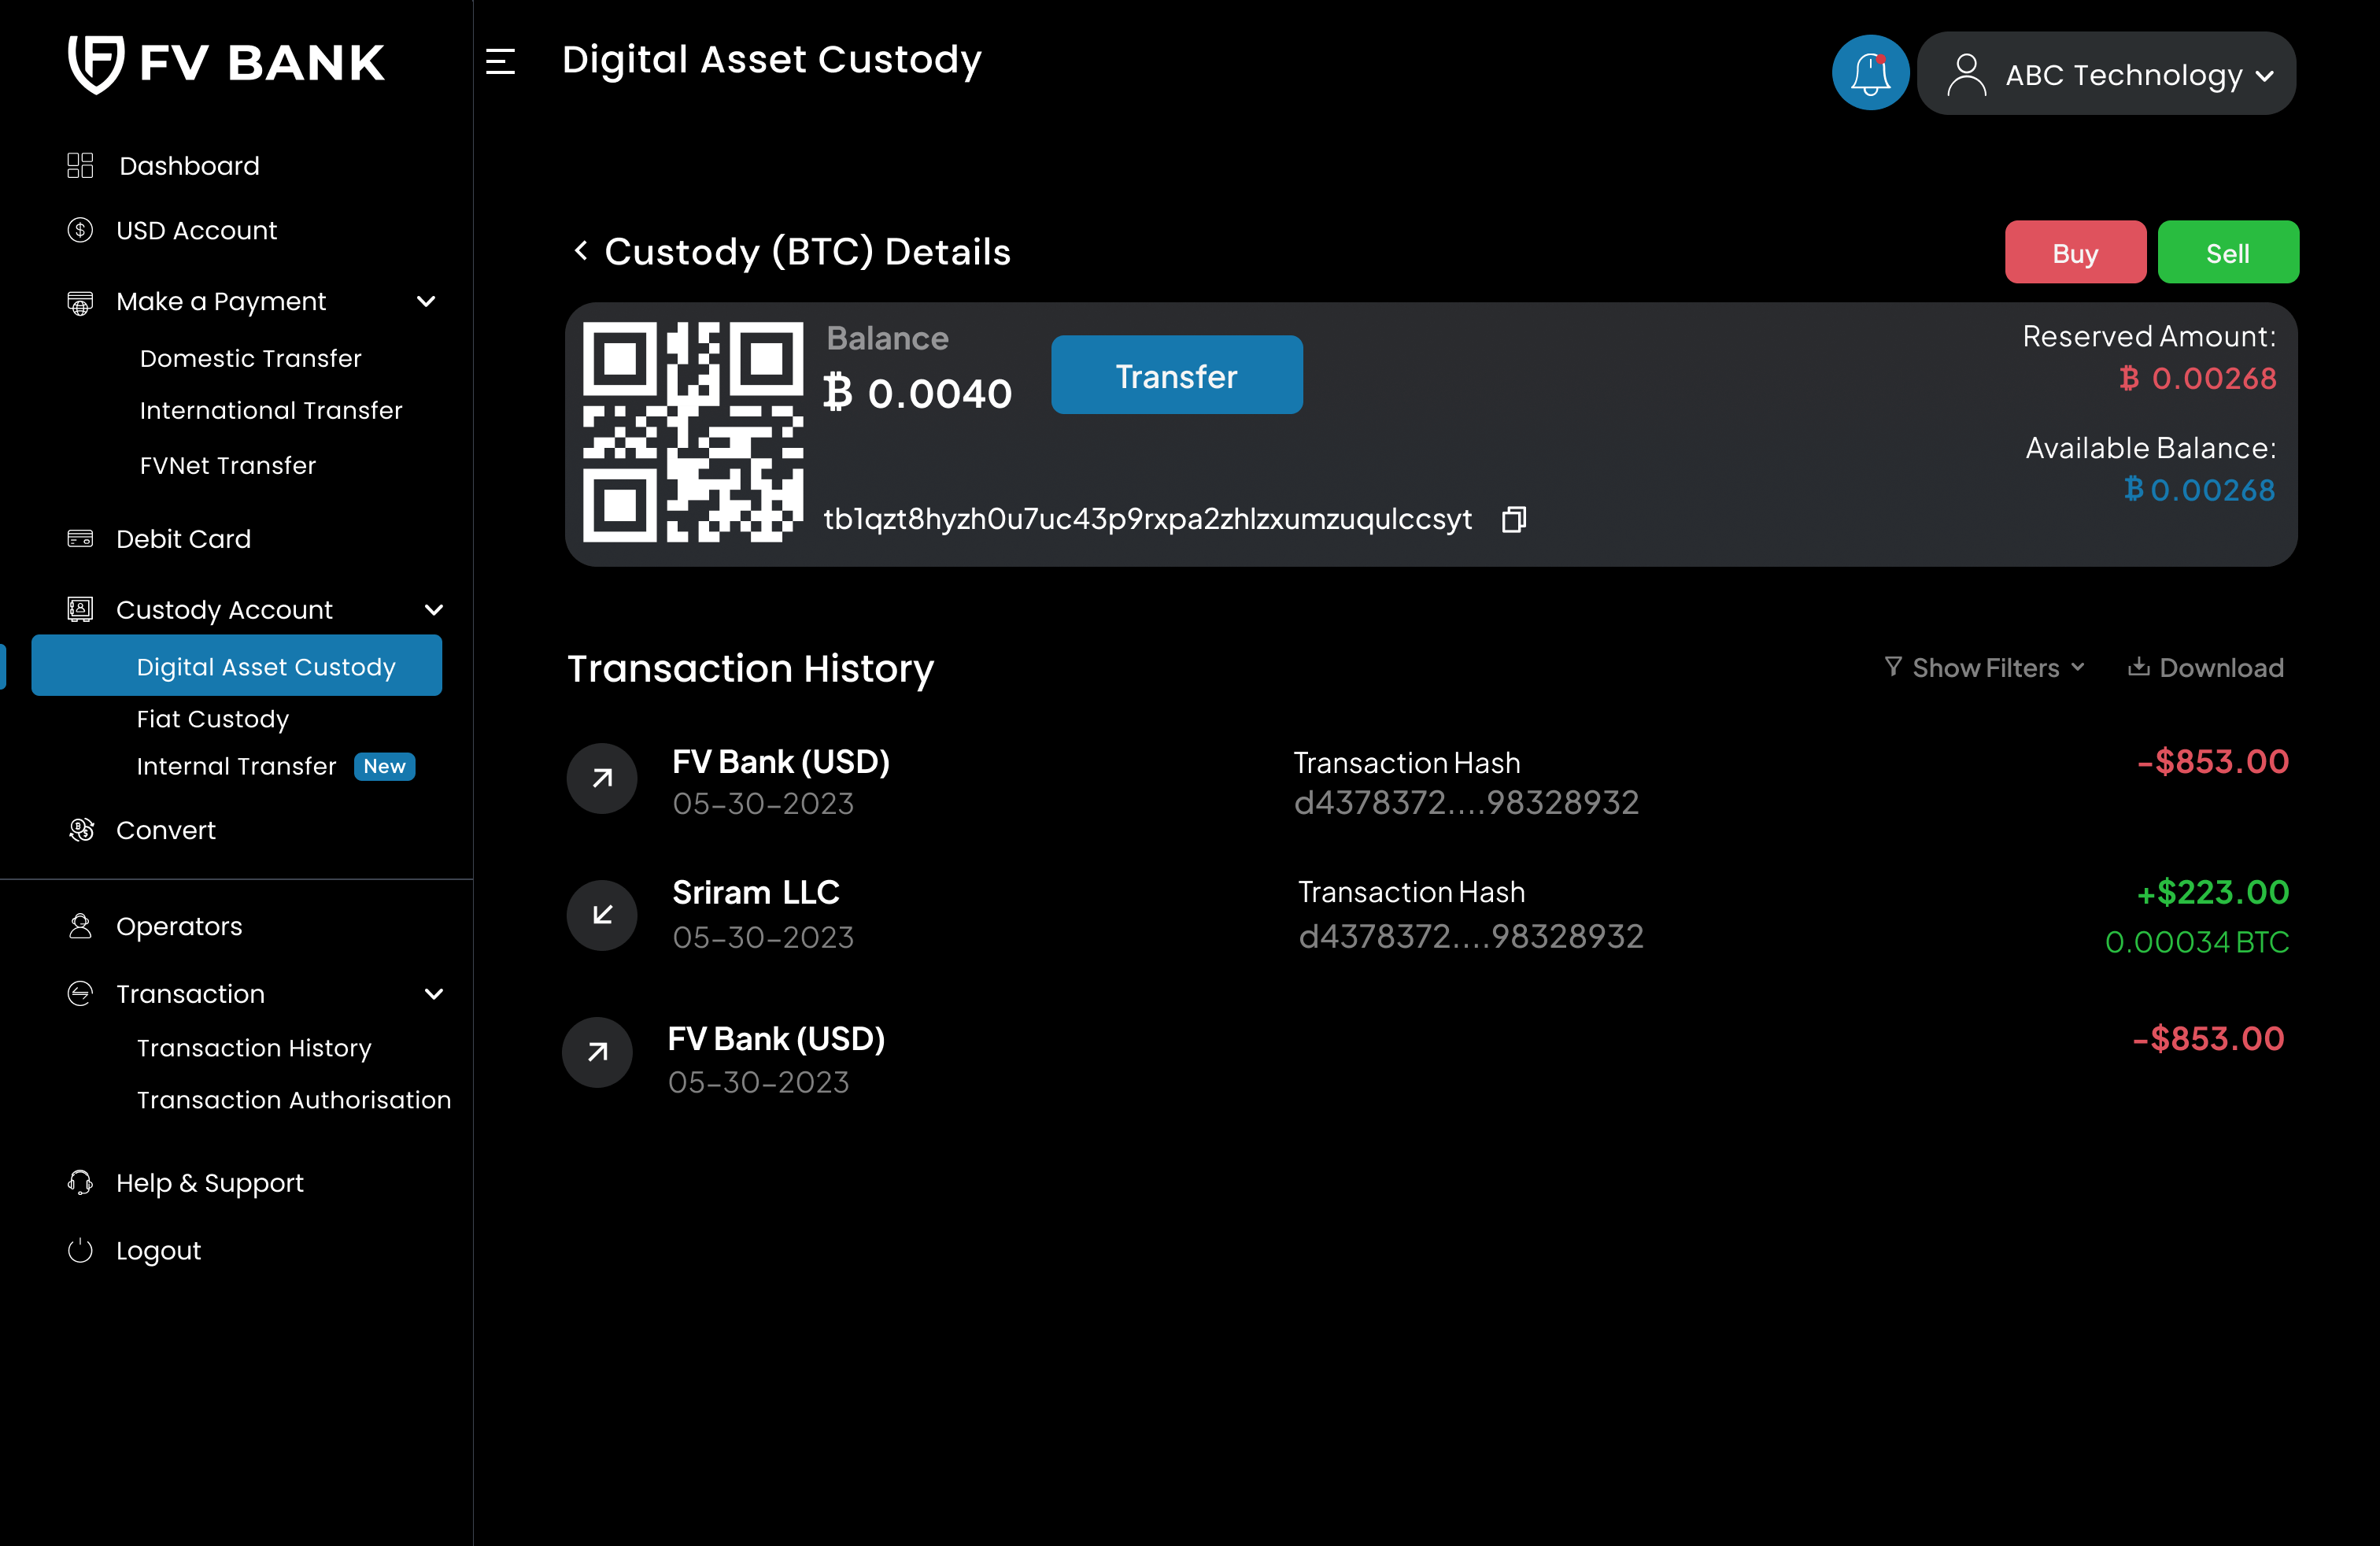Collapse the Custody Account submenu

tap(433, 610)
